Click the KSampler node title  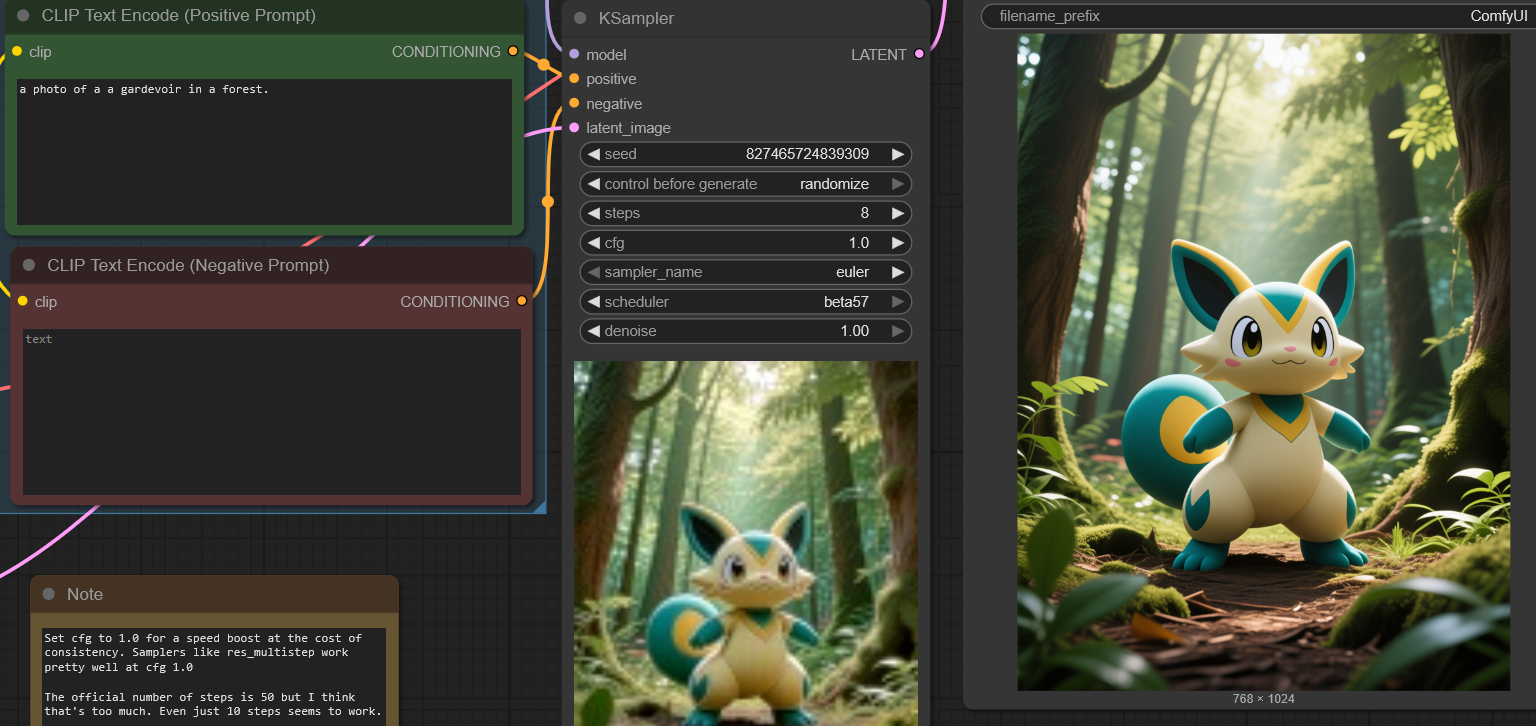[x=636, y=18]
